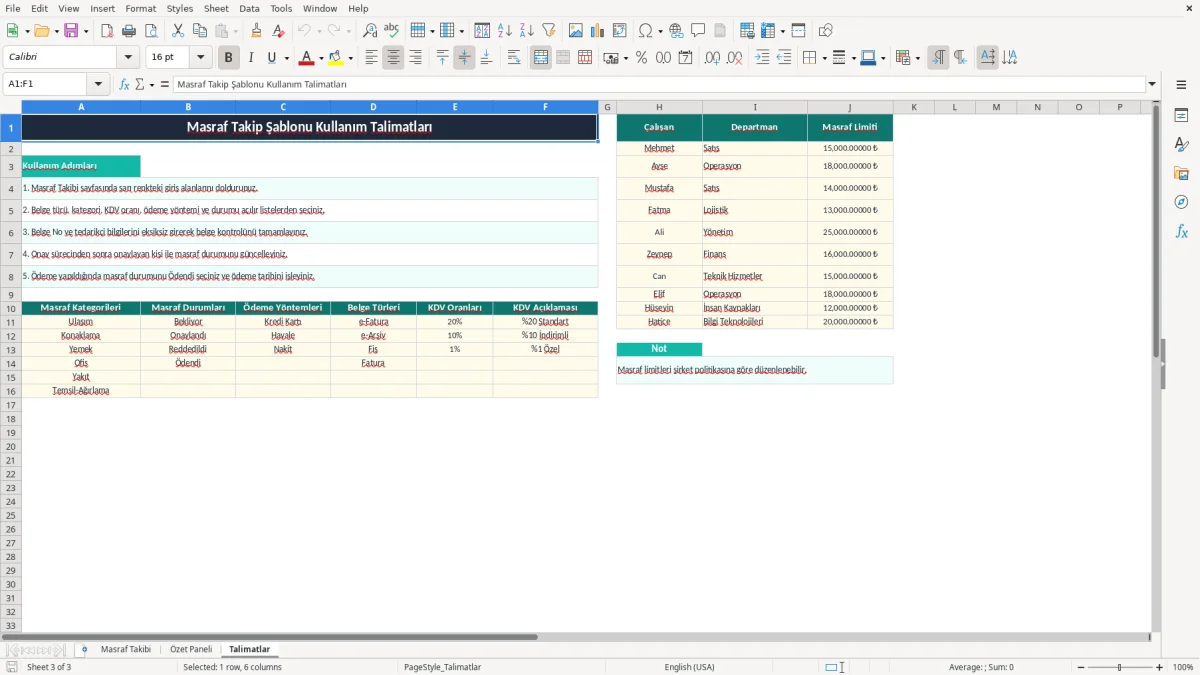Click the formula input line
This screenshot has height=675, width=1200.
tap(659, 85)
